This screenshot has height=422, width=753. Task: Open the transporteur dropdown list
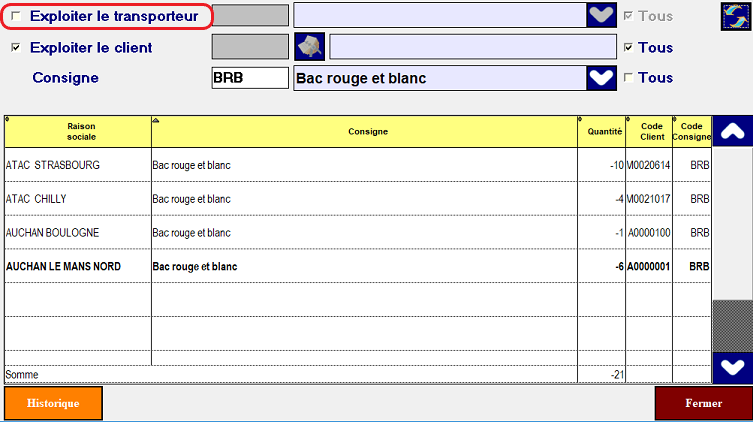(x=600, y=16)
